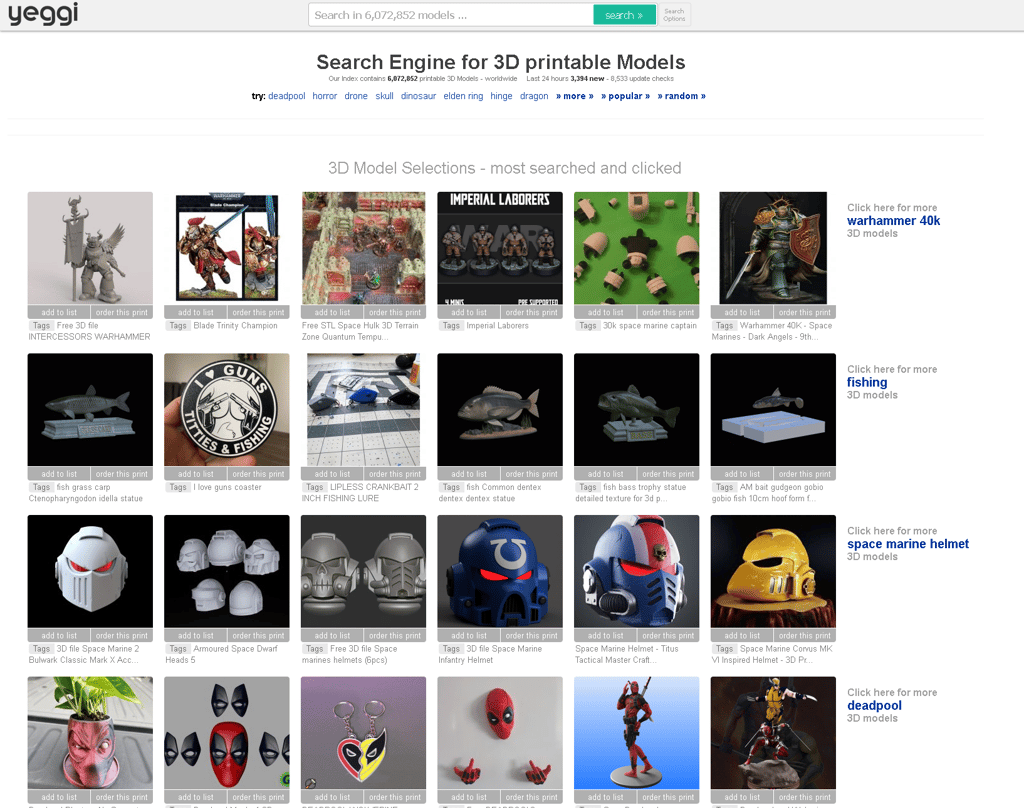The width and height of the screenshot is (1024, 808).
Task: Click the yeggi logo
Action: (43, 14)
